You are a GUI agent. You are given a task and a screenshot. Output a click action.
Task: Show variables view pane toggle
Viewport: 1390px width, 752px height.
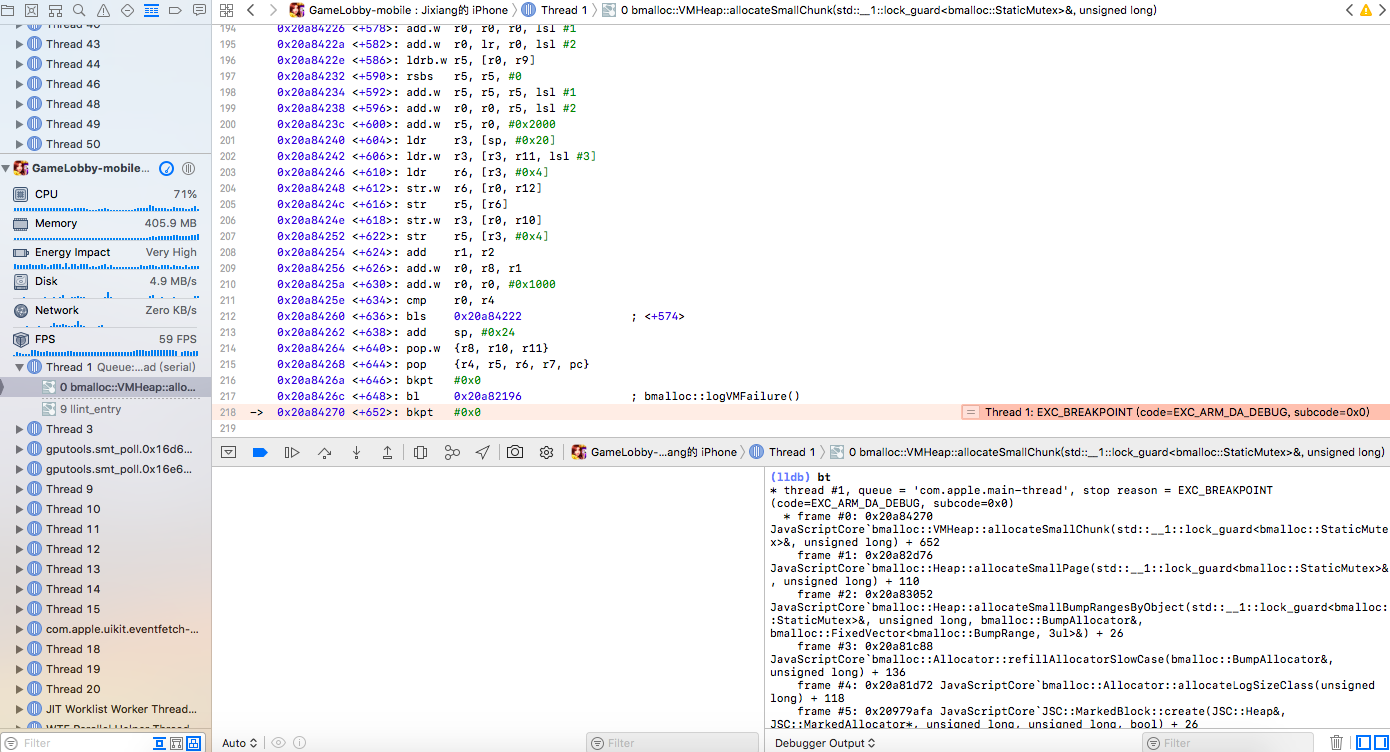1362,743
